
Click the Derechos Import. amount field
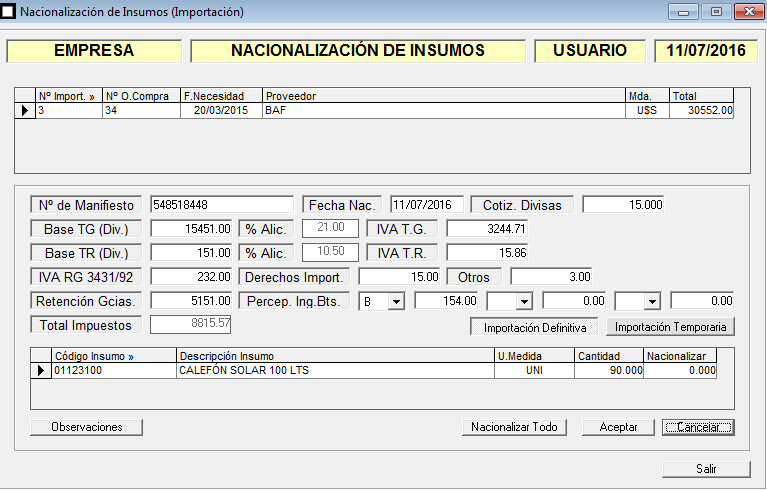[399, 277]
